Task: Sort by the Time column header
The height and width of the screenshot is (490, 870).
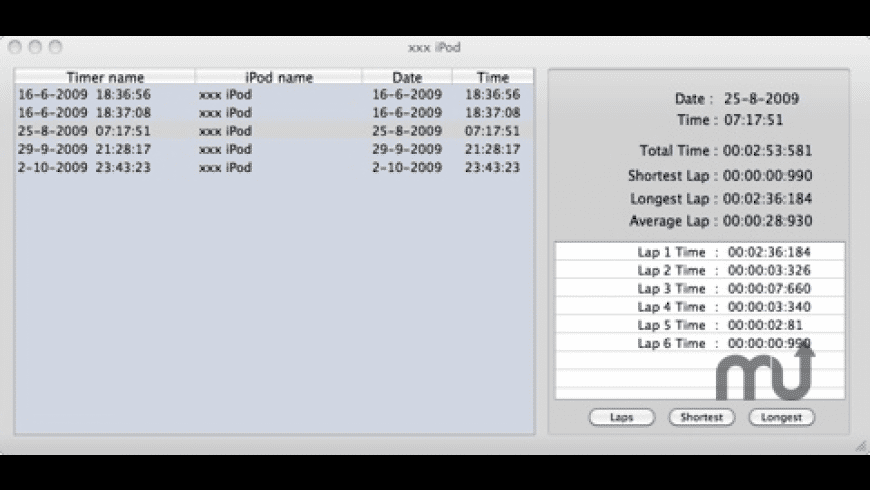Action: pos(493,77)
